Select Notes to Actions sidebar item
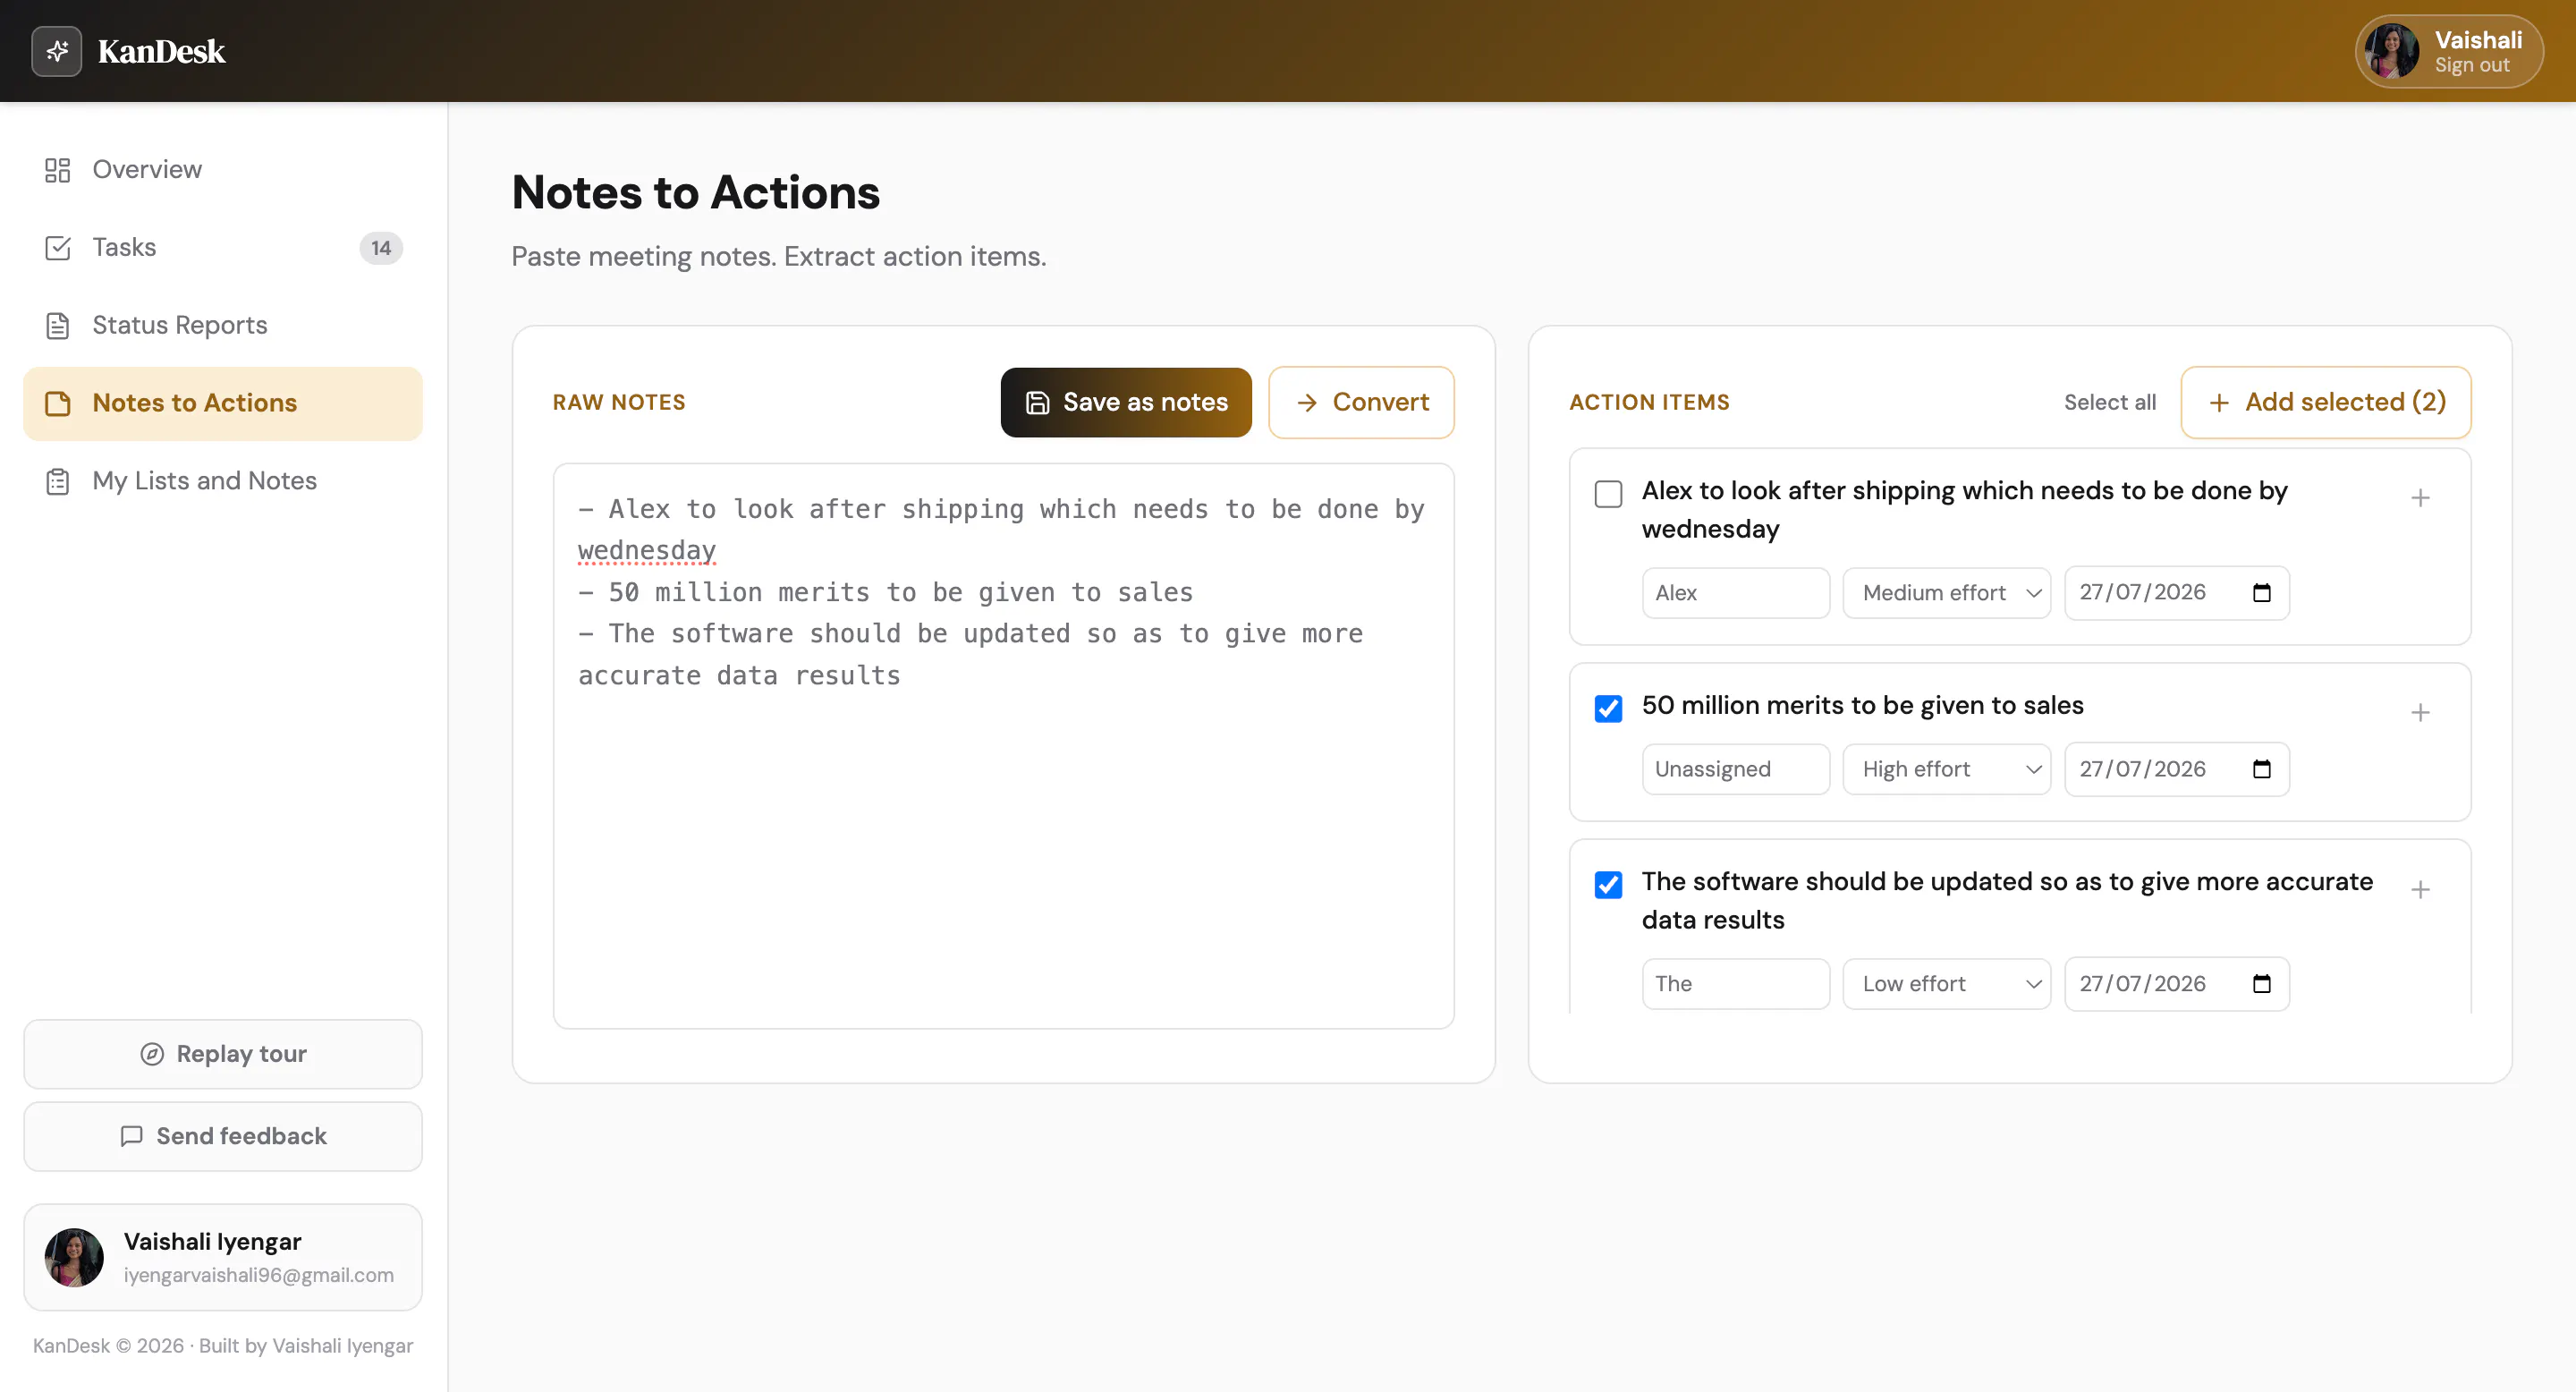 tap(223, 404)
